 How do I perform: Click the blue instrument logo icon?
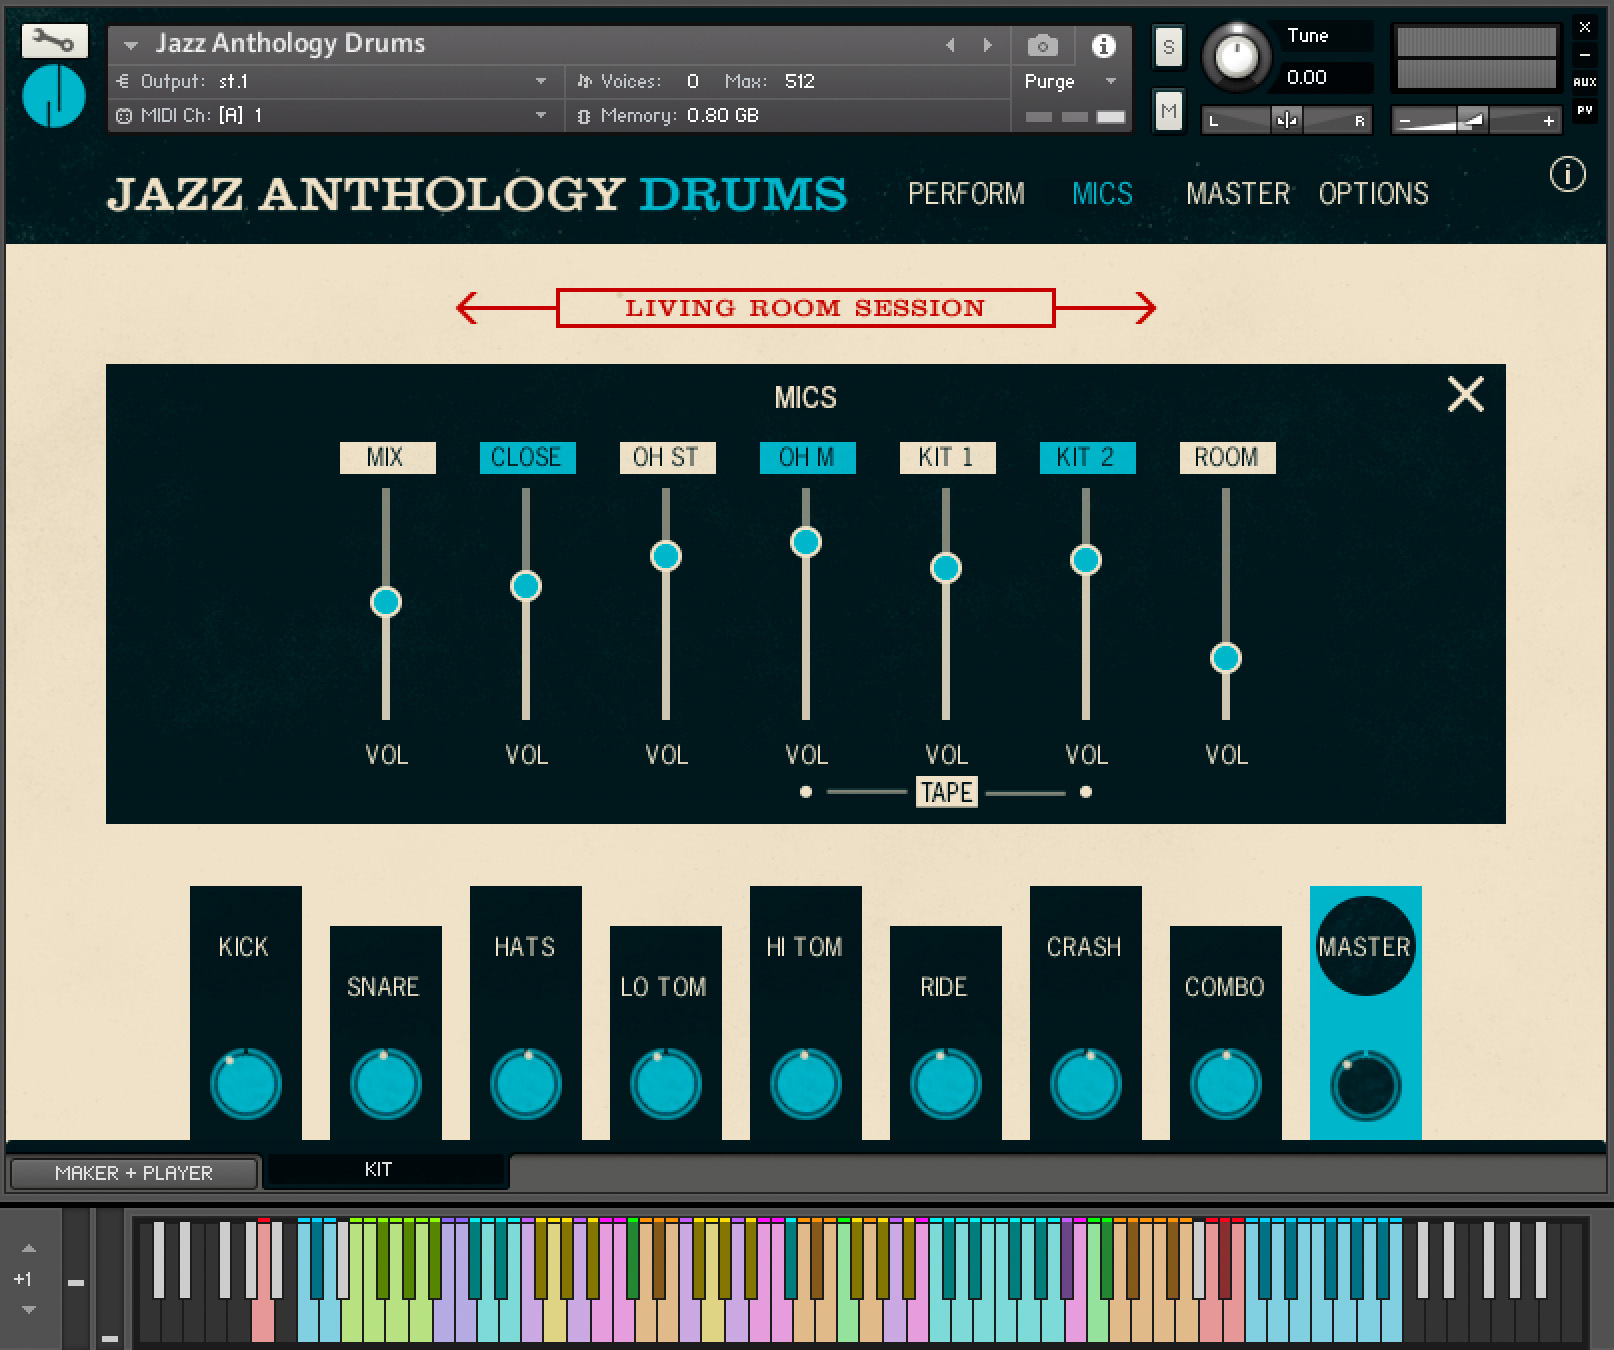(x=54, y=97)
